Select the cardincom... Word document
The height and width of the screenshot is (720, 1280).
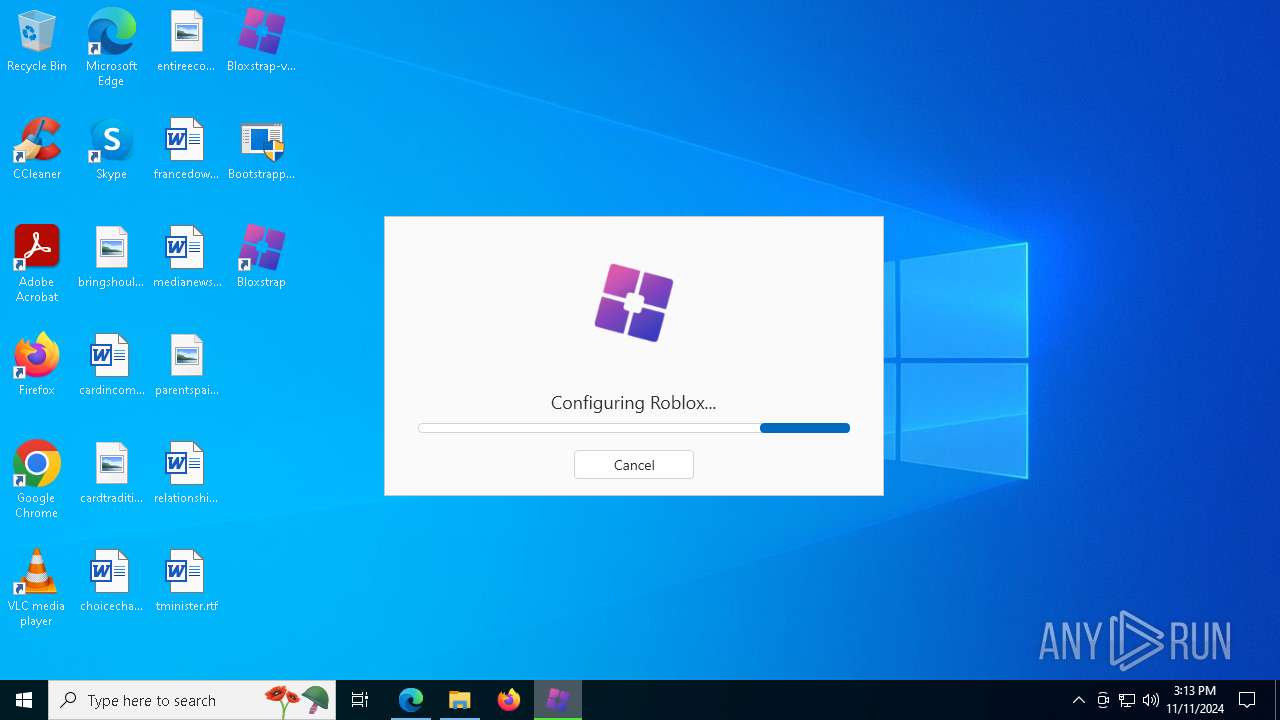(x=111, y=366)
